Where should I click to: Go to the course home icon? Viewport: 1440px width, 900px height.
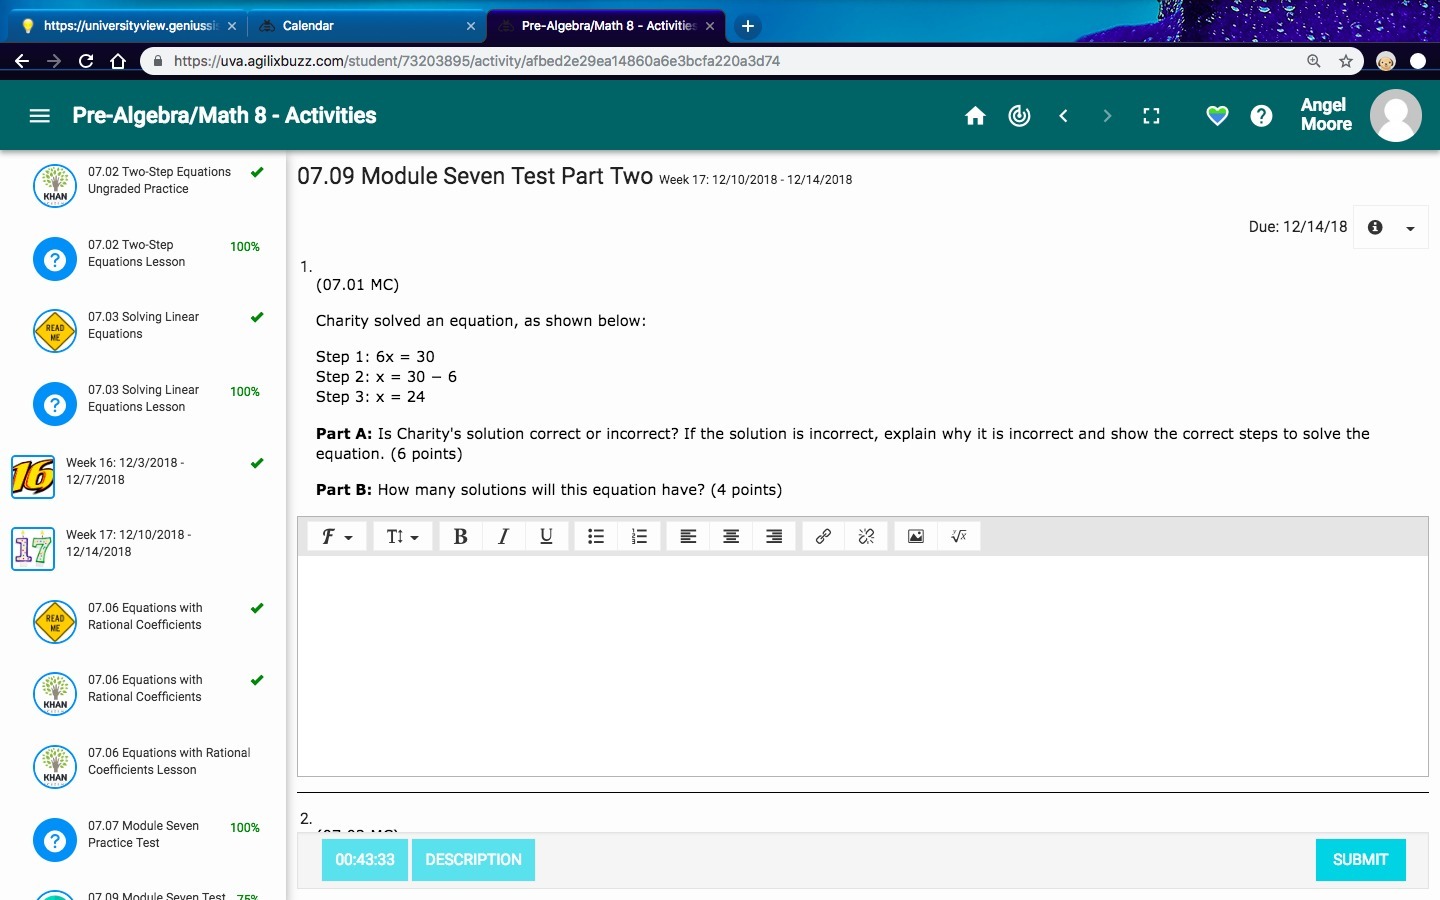point(975,116)
